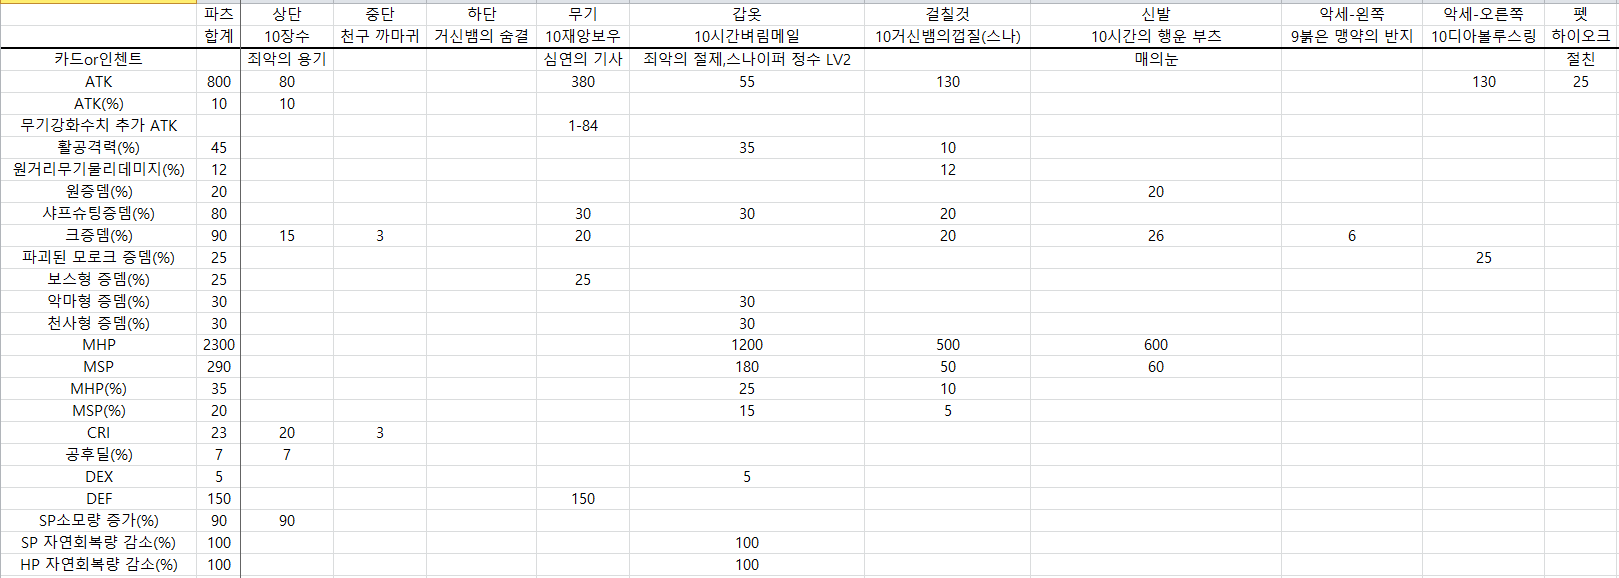This screenshot has height=578, width=1619.
Task: Select the '10재앙보우' weapon cell
Action: [x=582, y=36]
